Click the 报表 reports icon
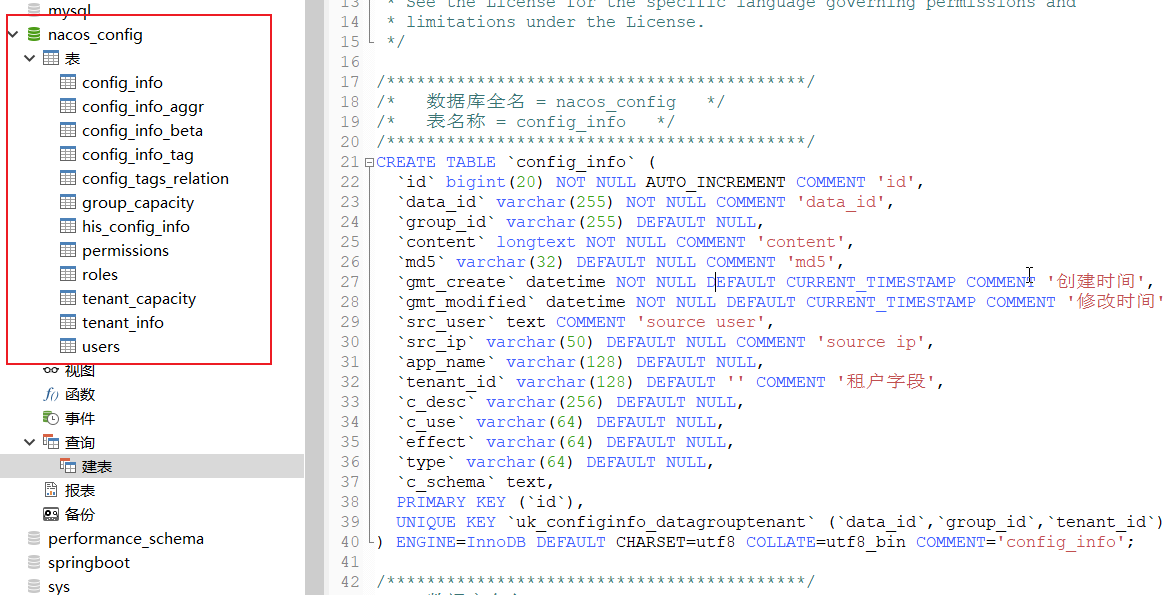The image size is (1166, 595). point(51,490)
